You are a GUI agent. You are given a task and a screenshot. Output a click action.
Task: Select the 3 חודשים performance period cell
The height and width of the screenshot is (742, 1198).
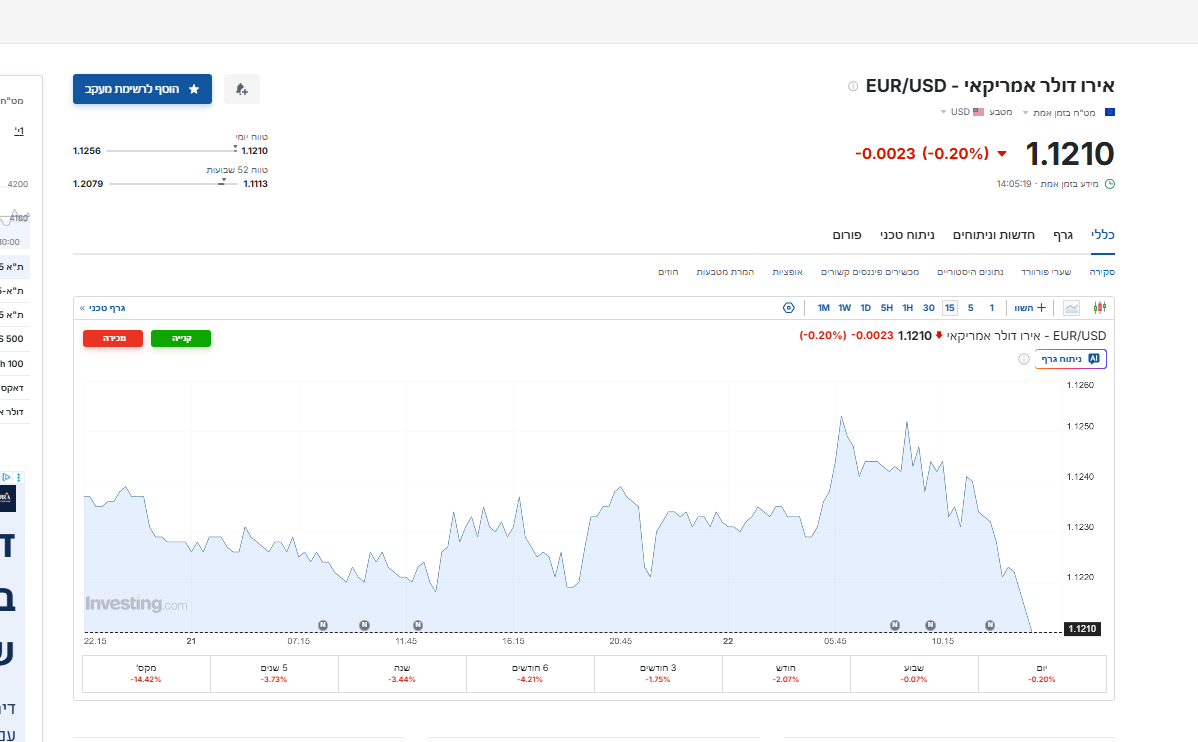[658, 673]
